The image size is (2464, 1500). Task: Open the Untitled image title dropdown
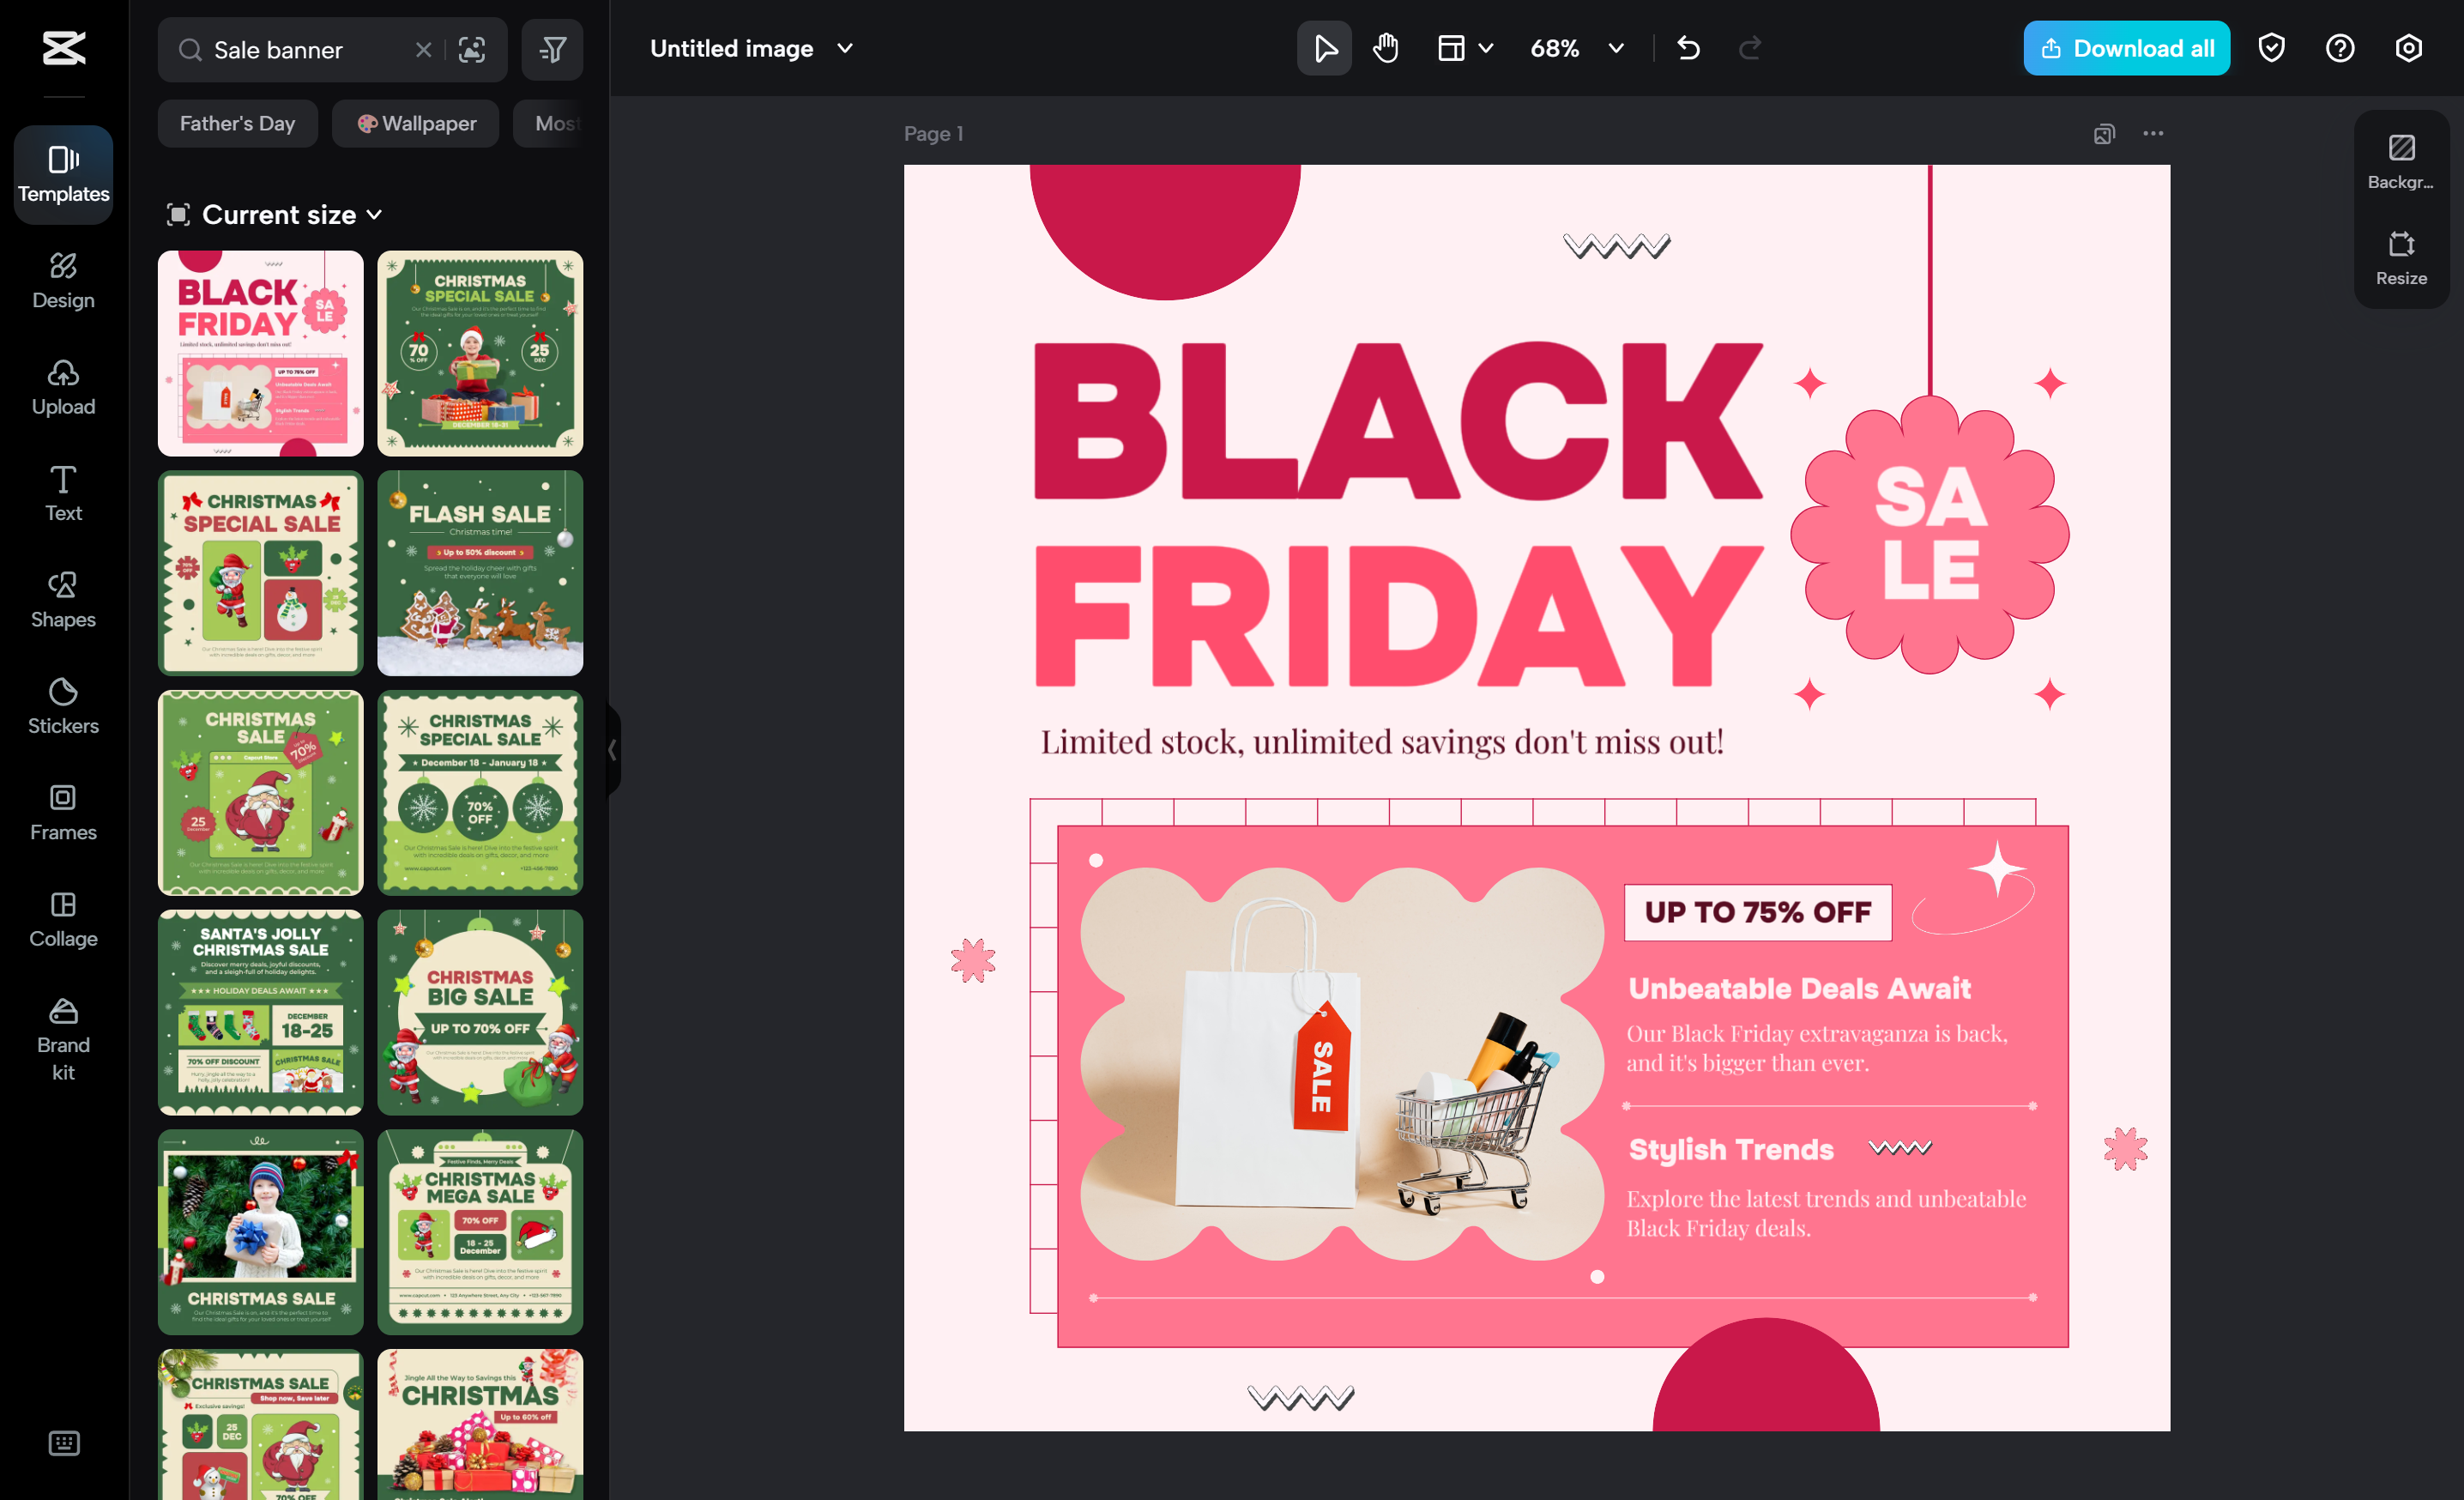[844, 47]
